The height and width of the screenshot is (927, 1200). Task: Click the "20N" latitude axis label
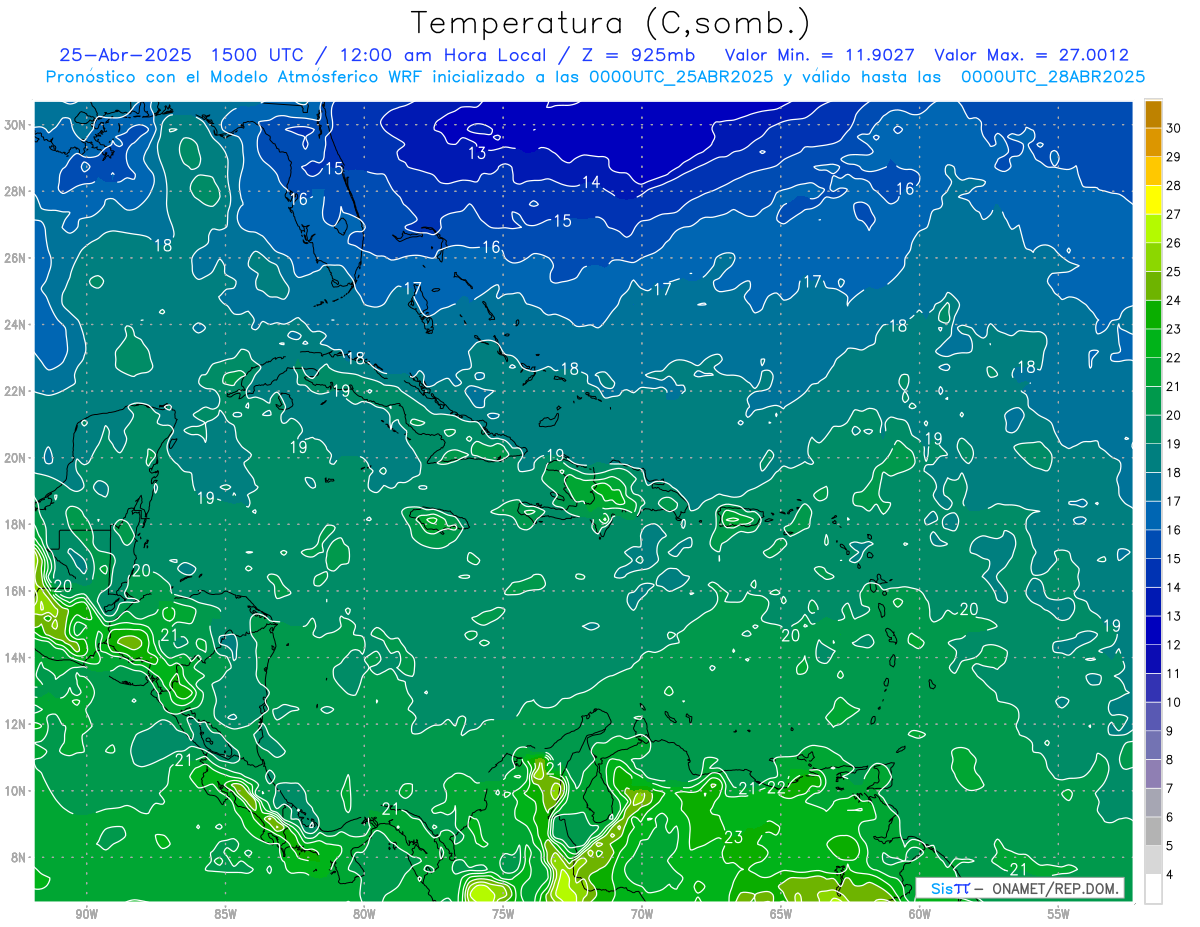click(x=15, y=458)
